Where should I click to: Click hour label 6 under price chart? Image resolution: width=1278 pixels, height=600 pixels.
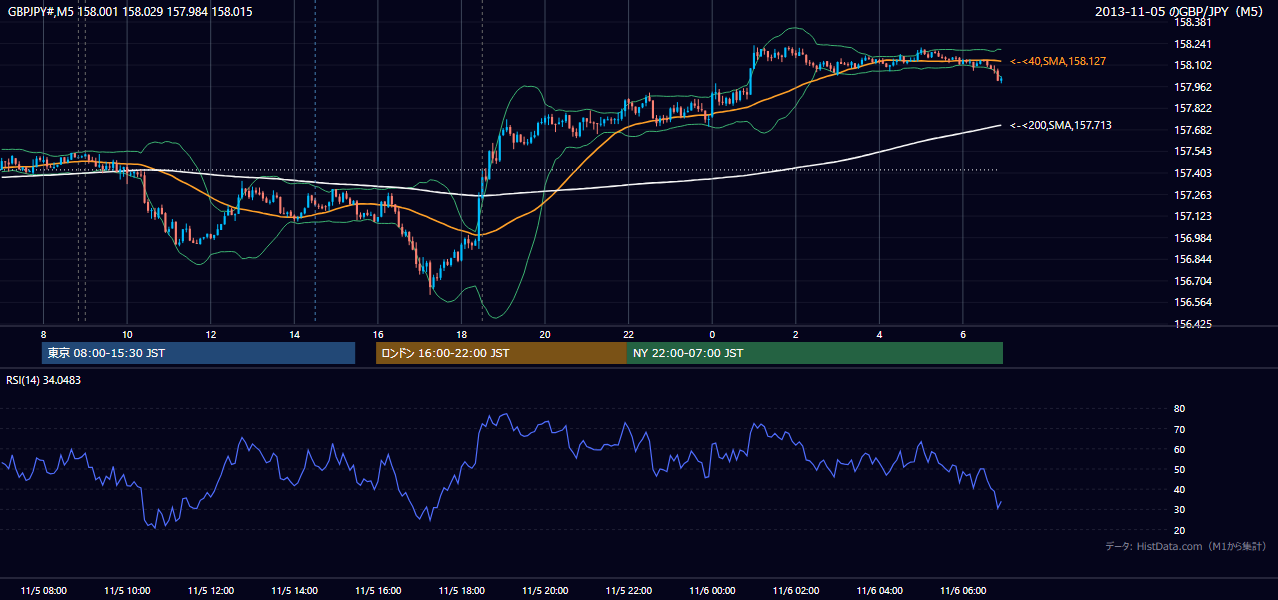963,334
